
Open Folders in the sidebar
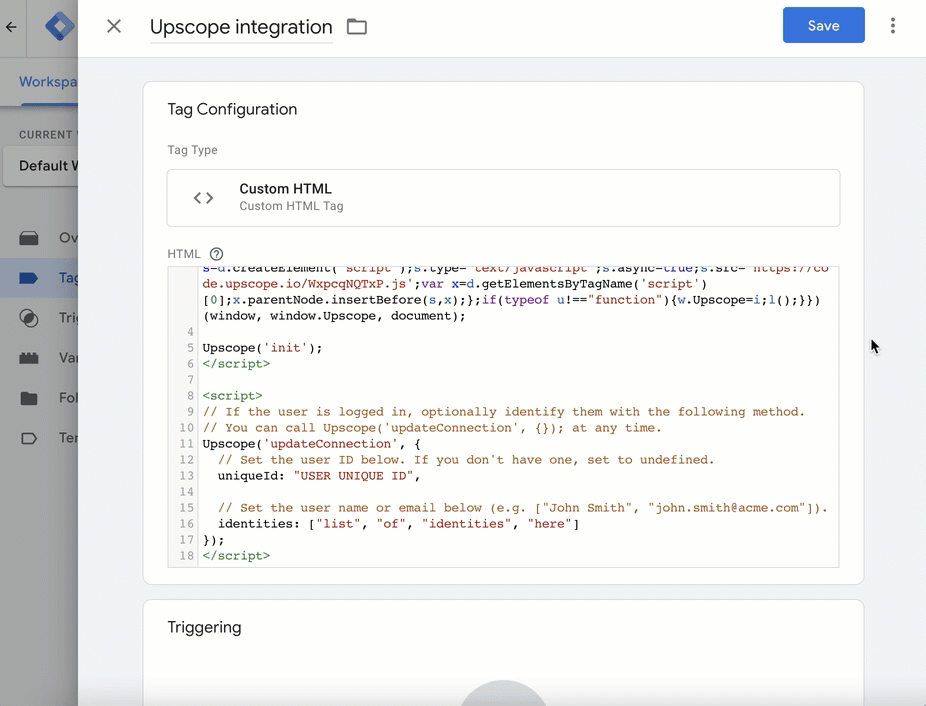[x=30, y=398]
